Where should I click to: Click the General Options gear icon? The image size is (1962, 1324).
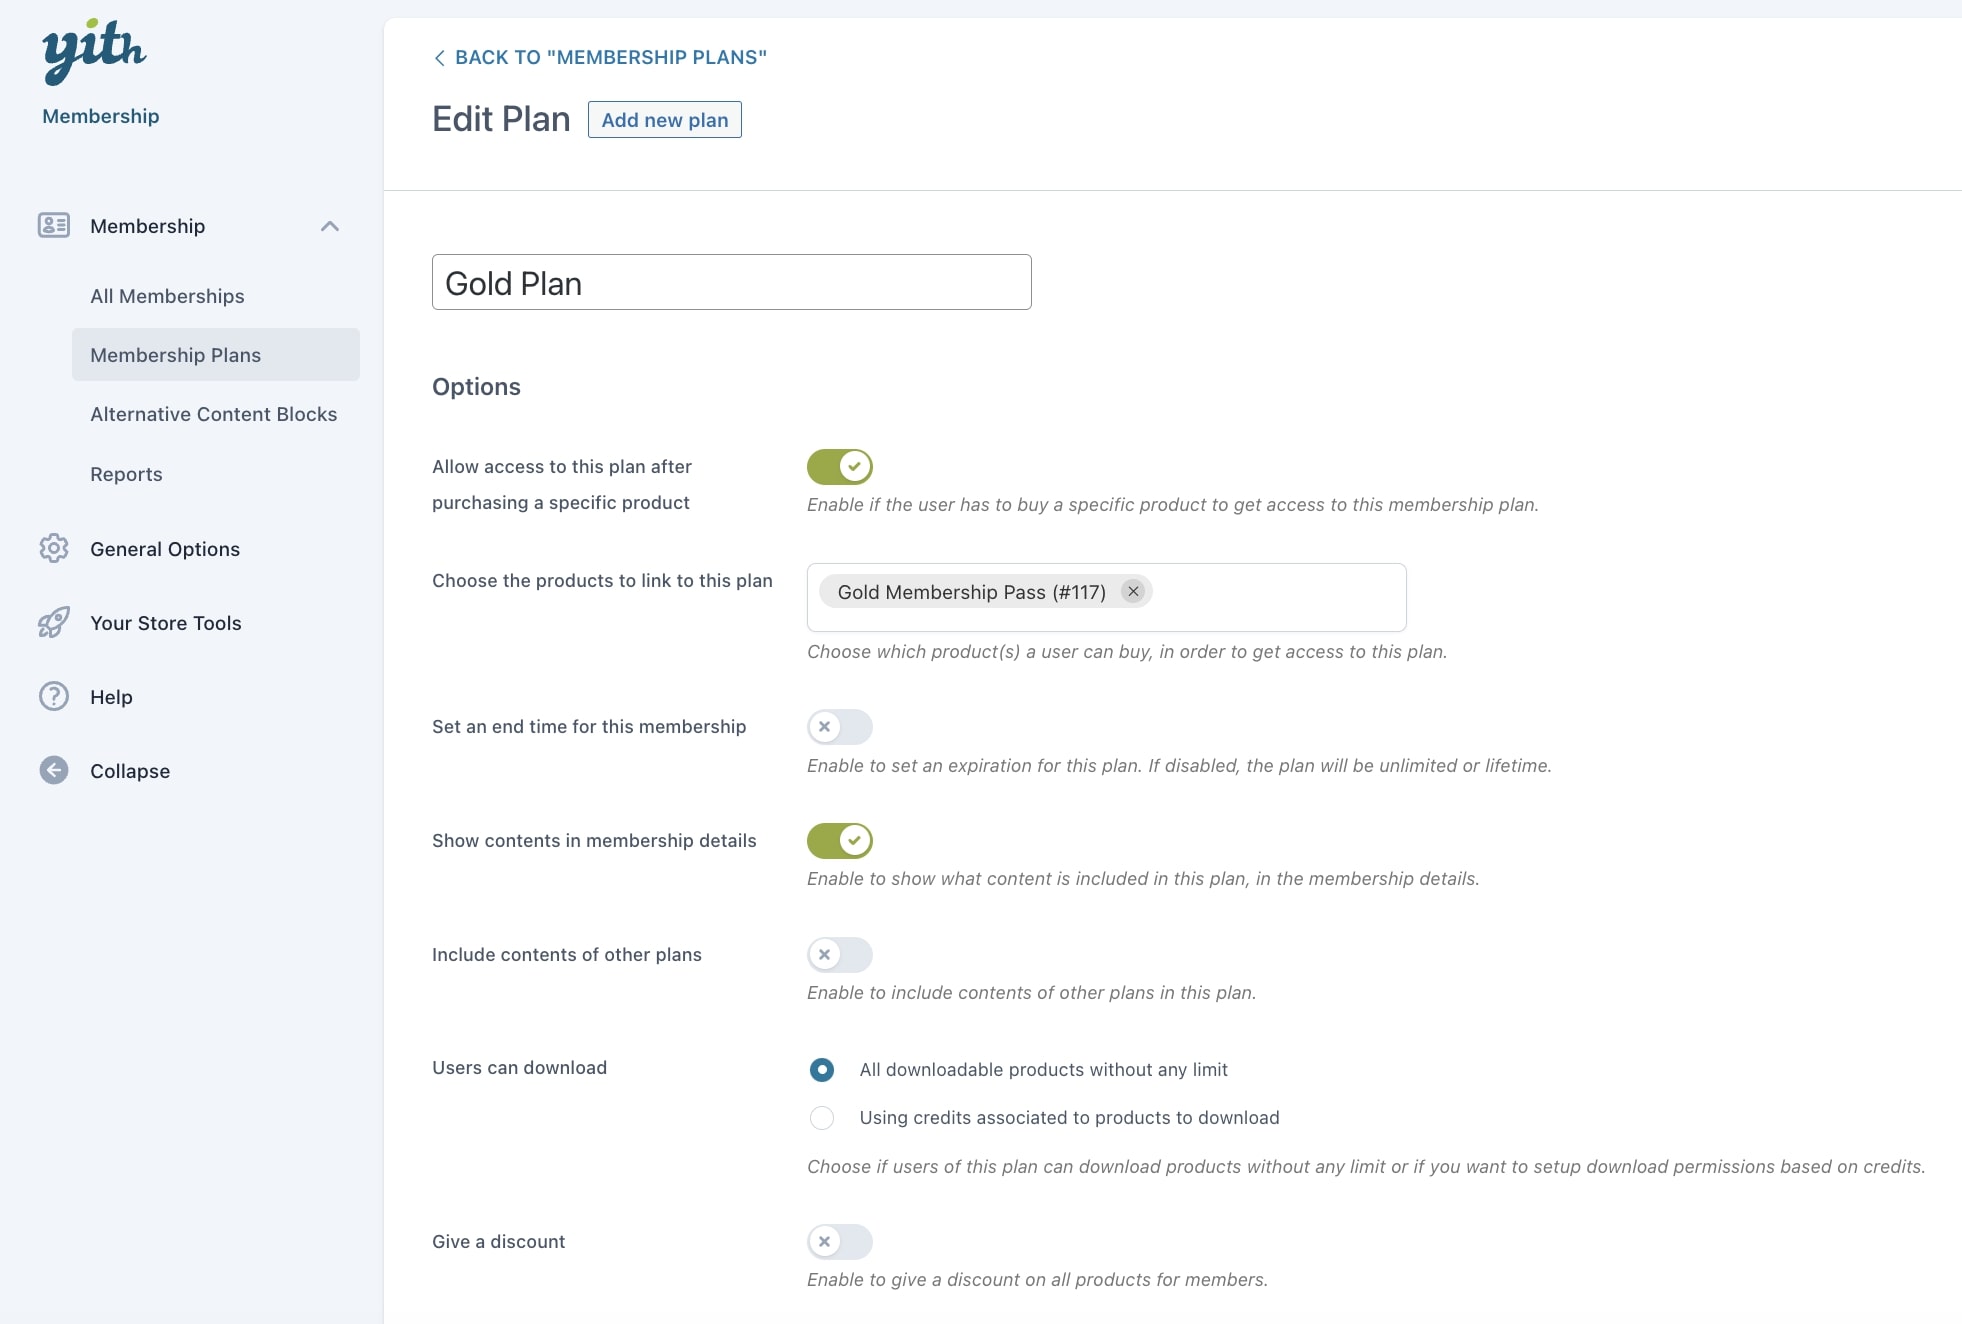pyautogui.click(x=54, y=548)
